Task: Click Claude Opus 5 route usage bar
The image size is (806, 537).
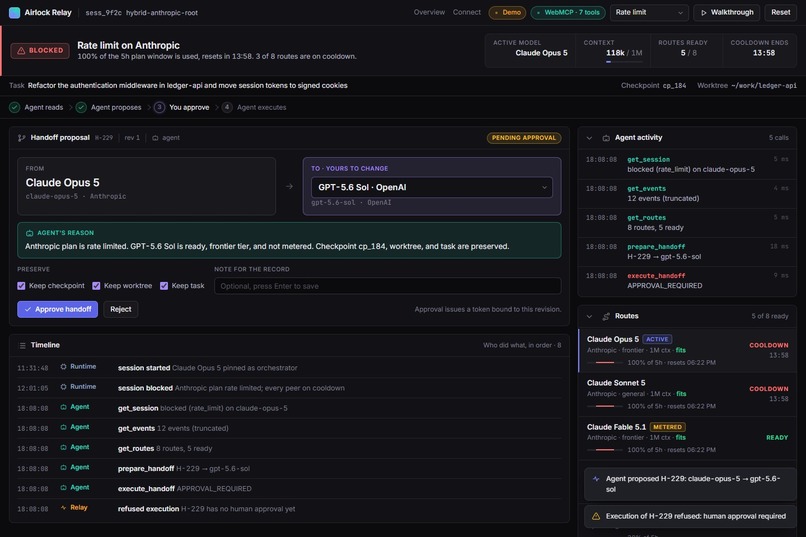Action: (x=604, y=362)
